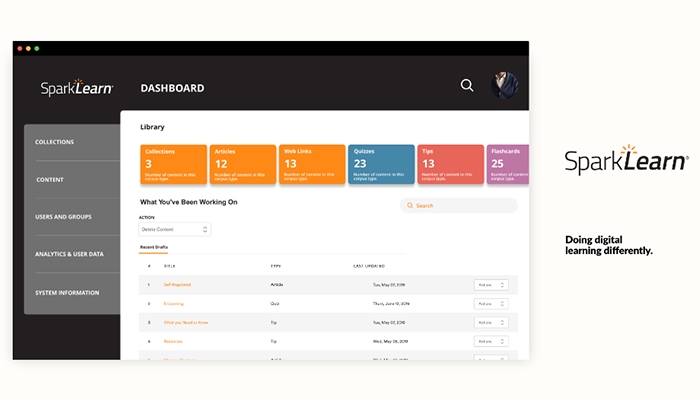Open the red Tips card
This screenshot has width=700, height=400.
[450, 164]
